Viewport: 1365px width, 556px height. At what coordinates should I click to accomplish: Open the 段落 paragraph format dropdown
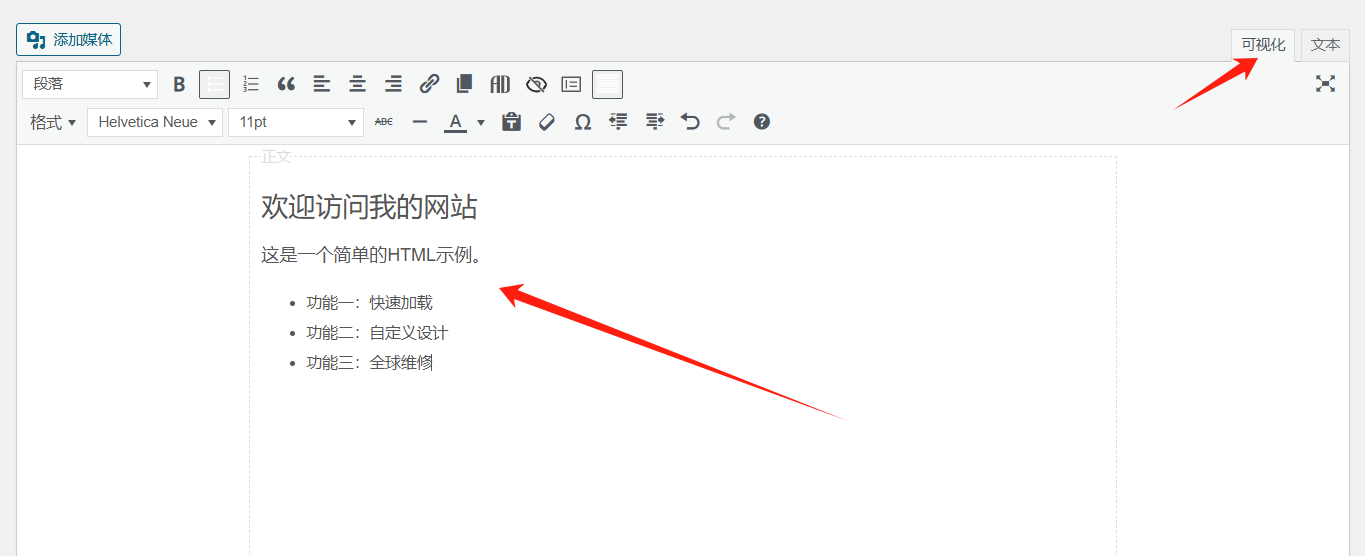coord(90,84)
